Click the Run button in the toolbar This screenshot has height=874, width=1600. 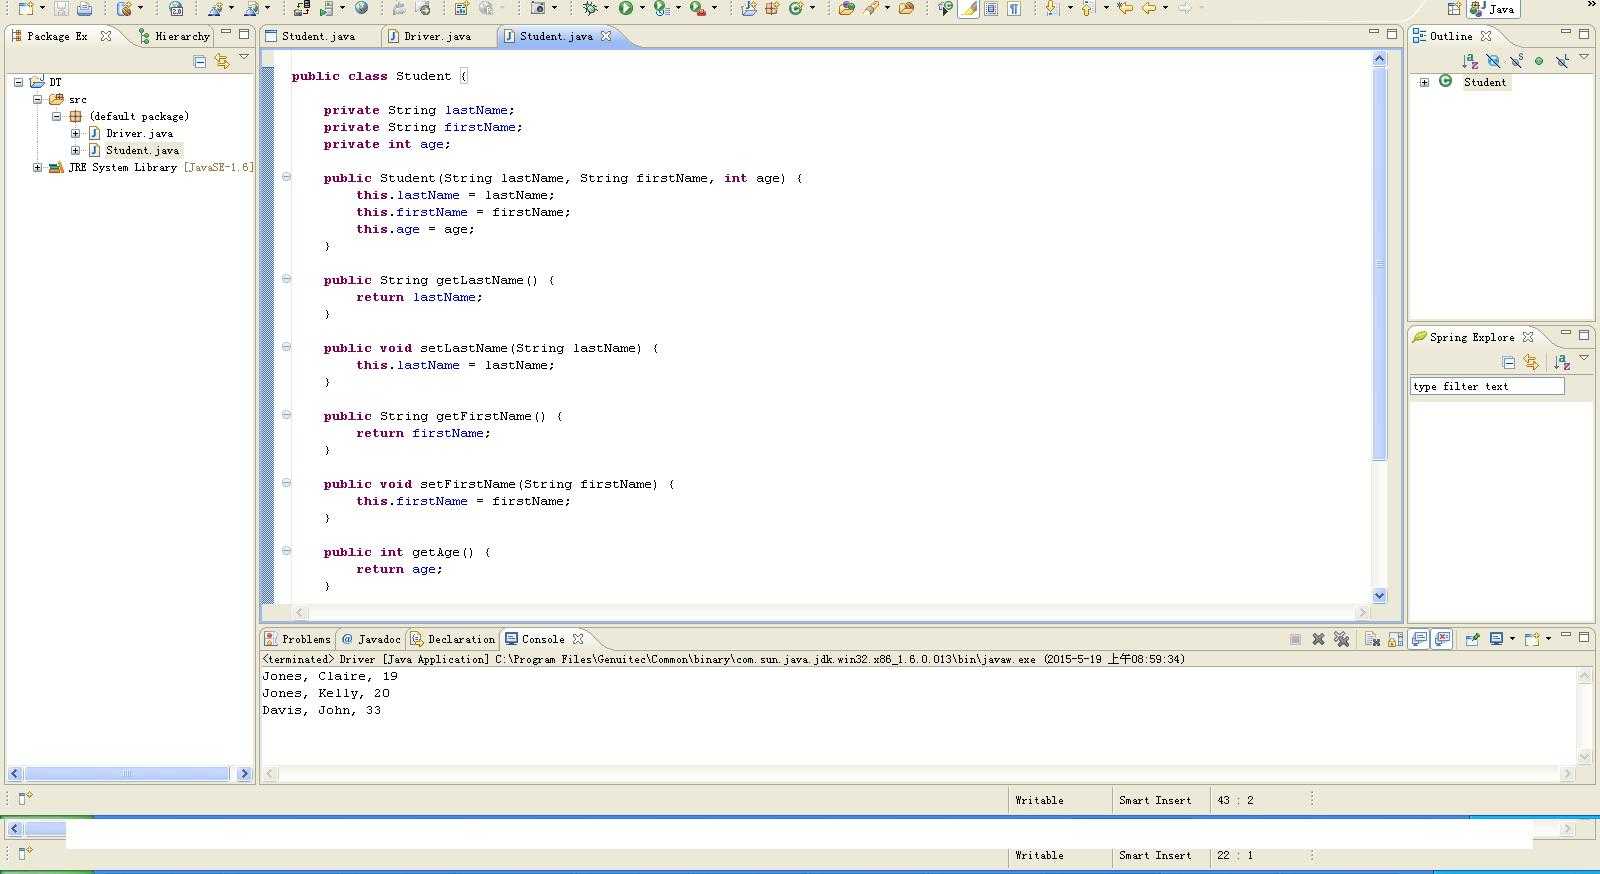[626, 8]
